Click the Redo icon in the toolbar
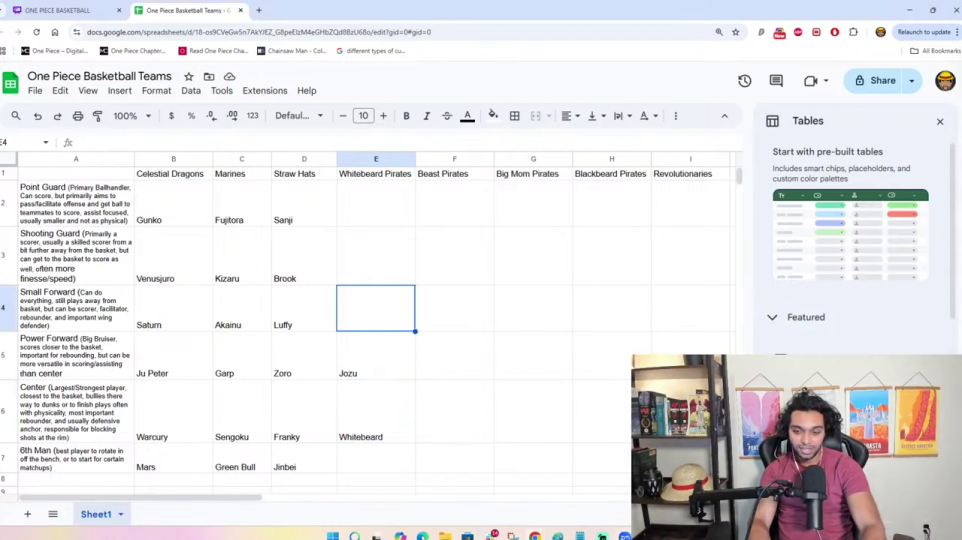The image size is (962, 540). [x=57, y=116]
